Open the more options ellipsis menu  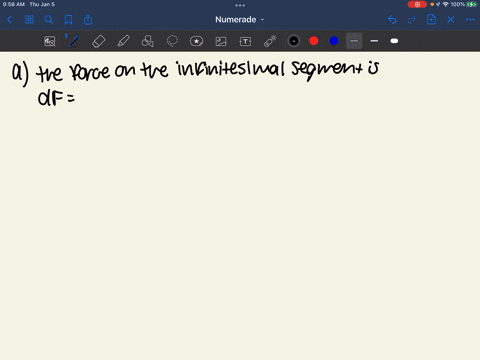[x=470, y=20]
